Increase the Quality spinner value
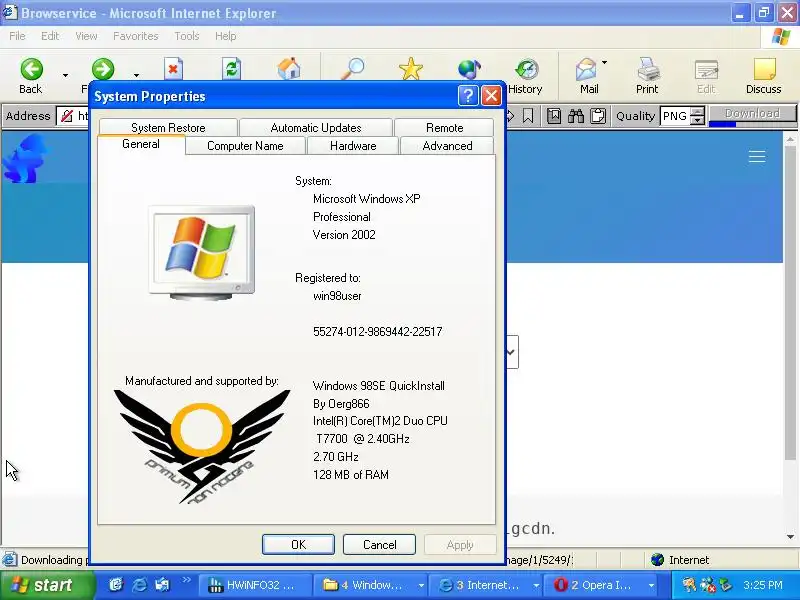This screenshot has height=600, width=800. point(697,111)
